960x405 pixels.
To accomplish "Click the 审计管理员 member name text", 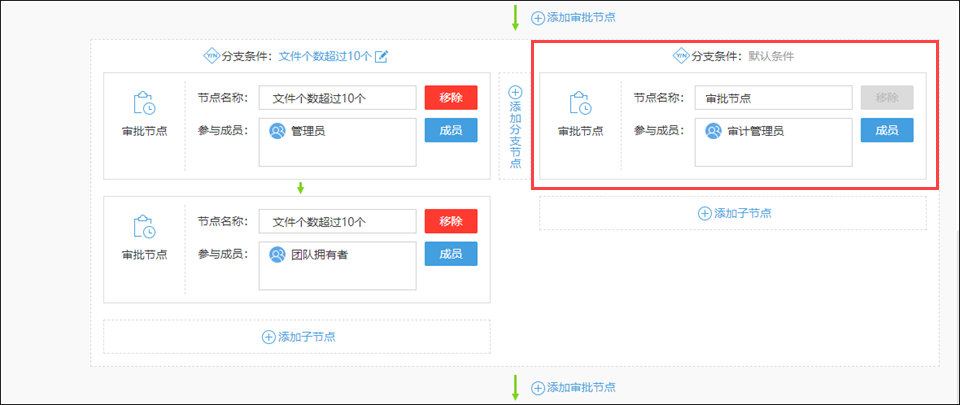I will pyautogui.click(x=756, y=131).
